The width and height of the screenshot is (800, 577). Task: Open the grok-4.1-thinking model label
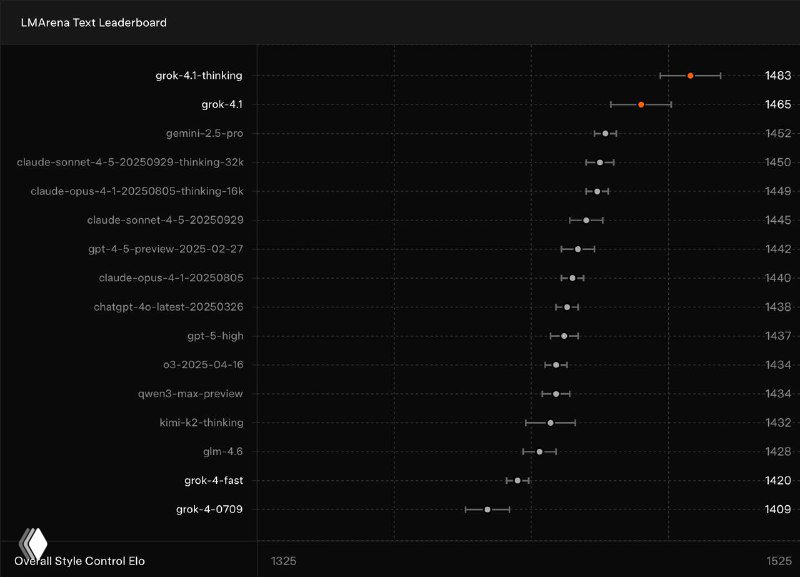(199, 75)
